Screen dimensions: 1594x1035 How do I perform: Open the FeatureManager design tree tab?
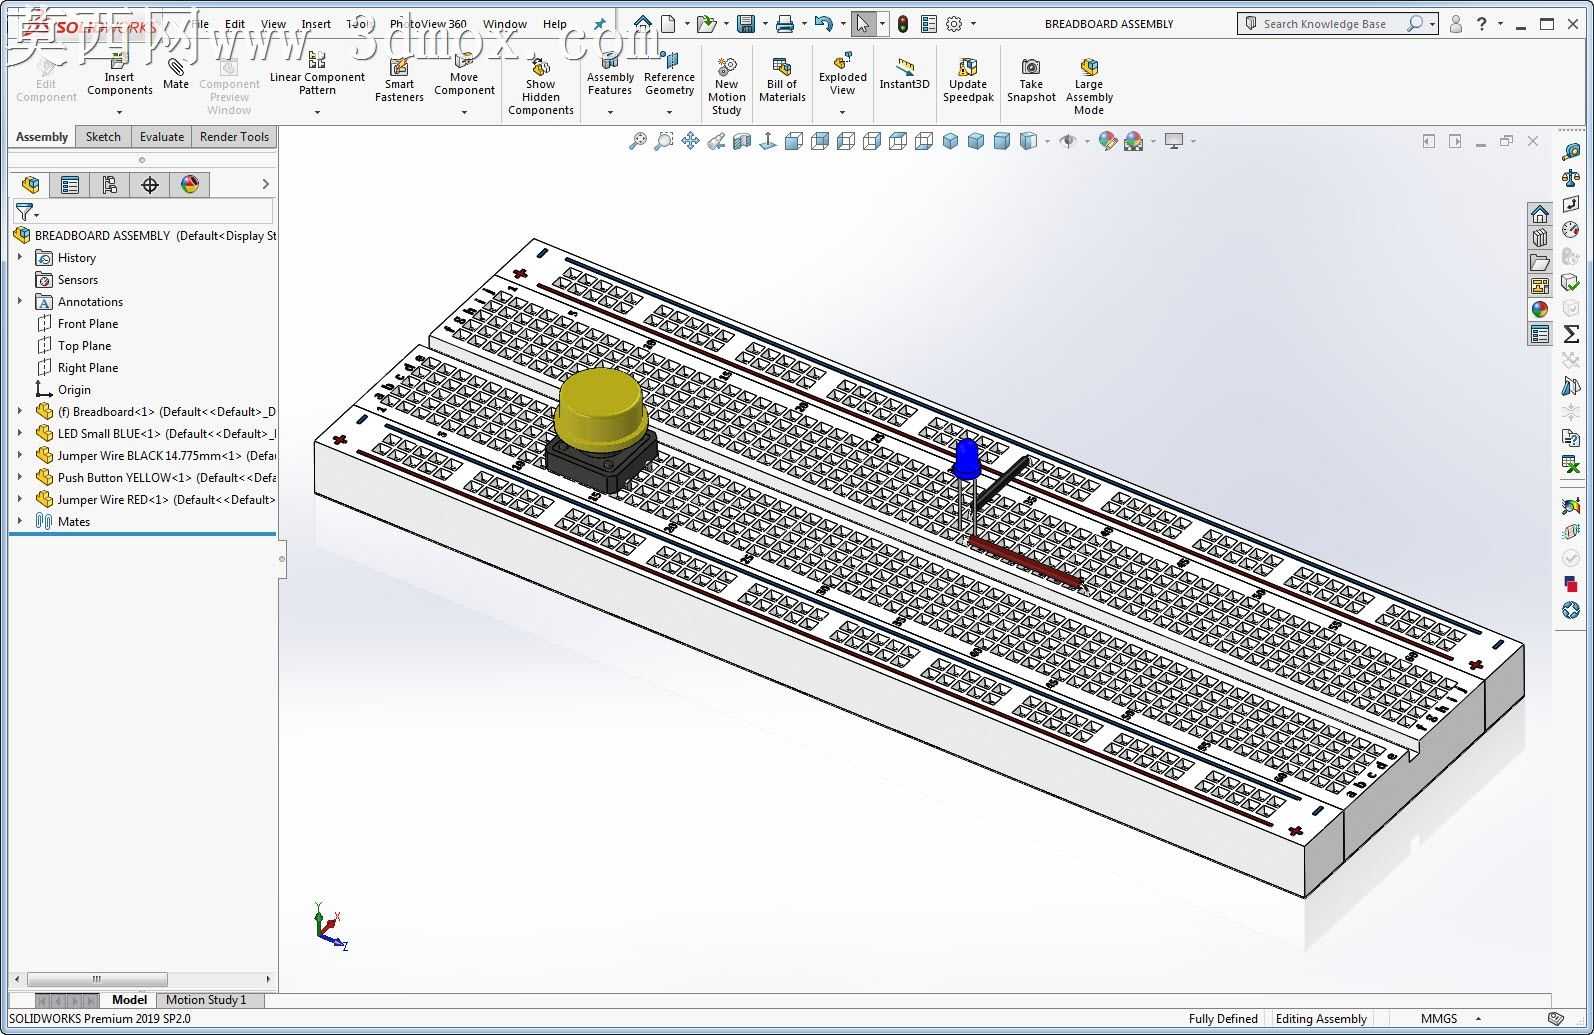coord(30,184)
